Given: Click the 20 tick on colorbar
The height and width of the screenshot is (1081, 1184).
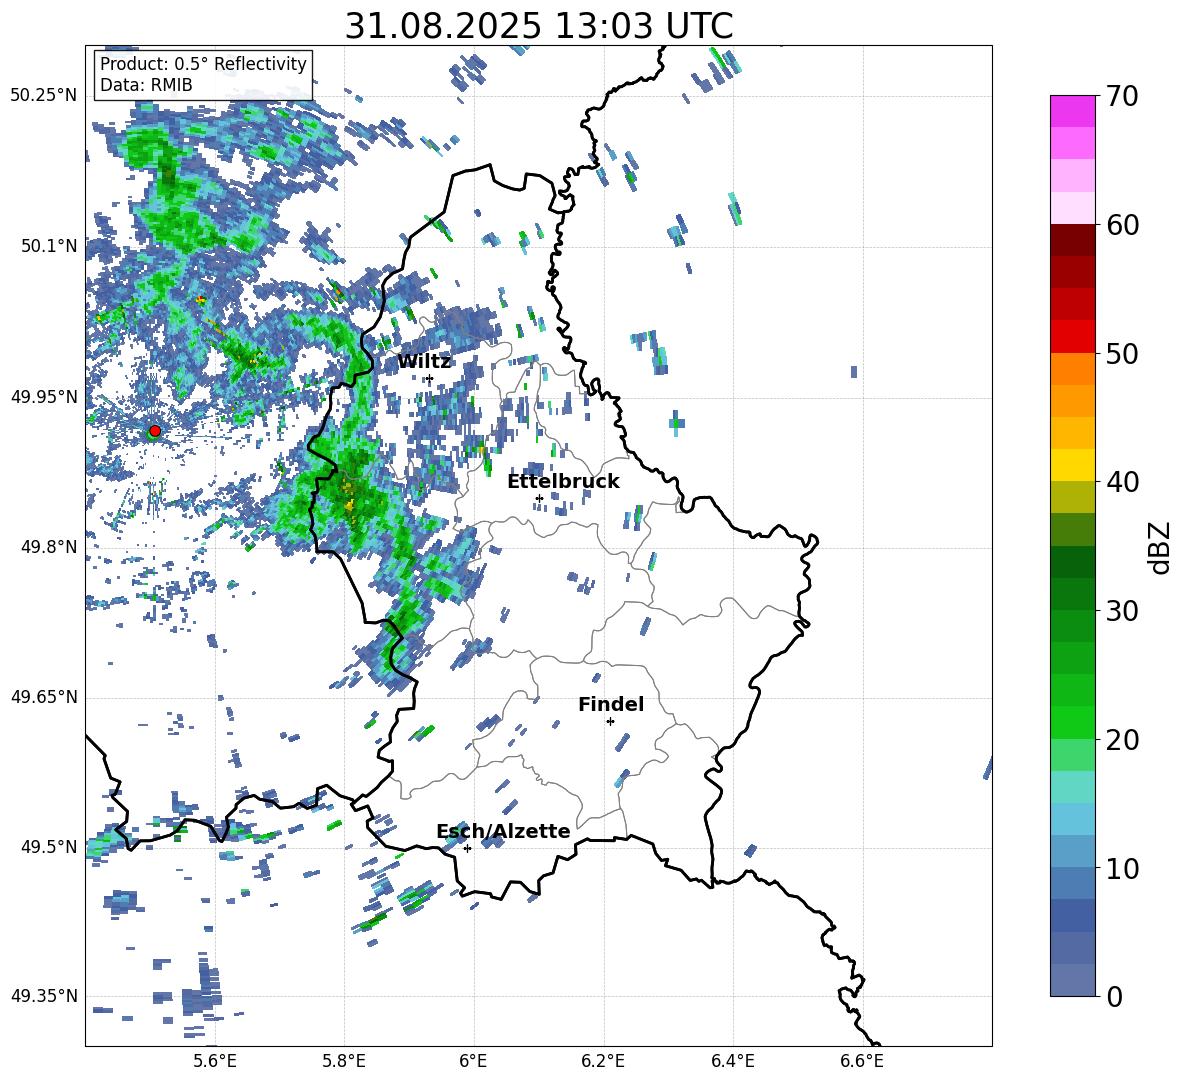Looking at the screenshot, I should tap(1121, 740).
